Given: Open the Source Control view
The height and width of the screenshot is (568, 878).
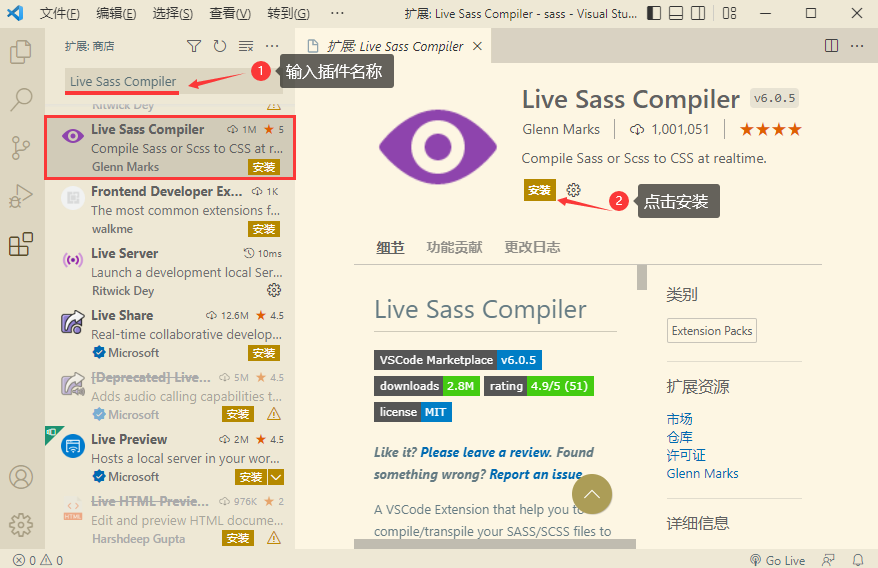Looking at the screenshot, I should click(x=21, y=148).
